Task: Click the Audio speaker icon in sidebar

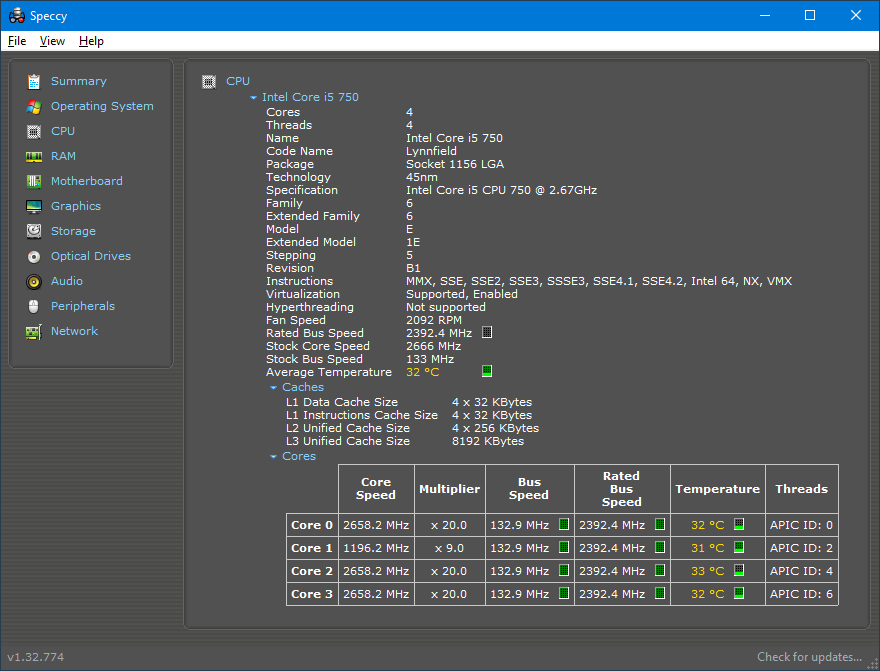Action: click(x=34, y=282)
